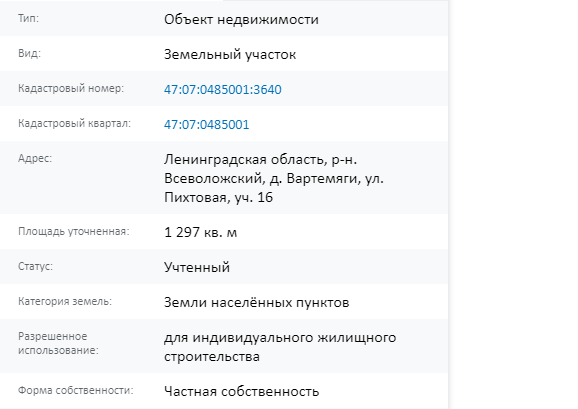Click the area value '1 297 кв. м'
The height and width of the screenshot is (409, 578).
[x=201, y=233]
